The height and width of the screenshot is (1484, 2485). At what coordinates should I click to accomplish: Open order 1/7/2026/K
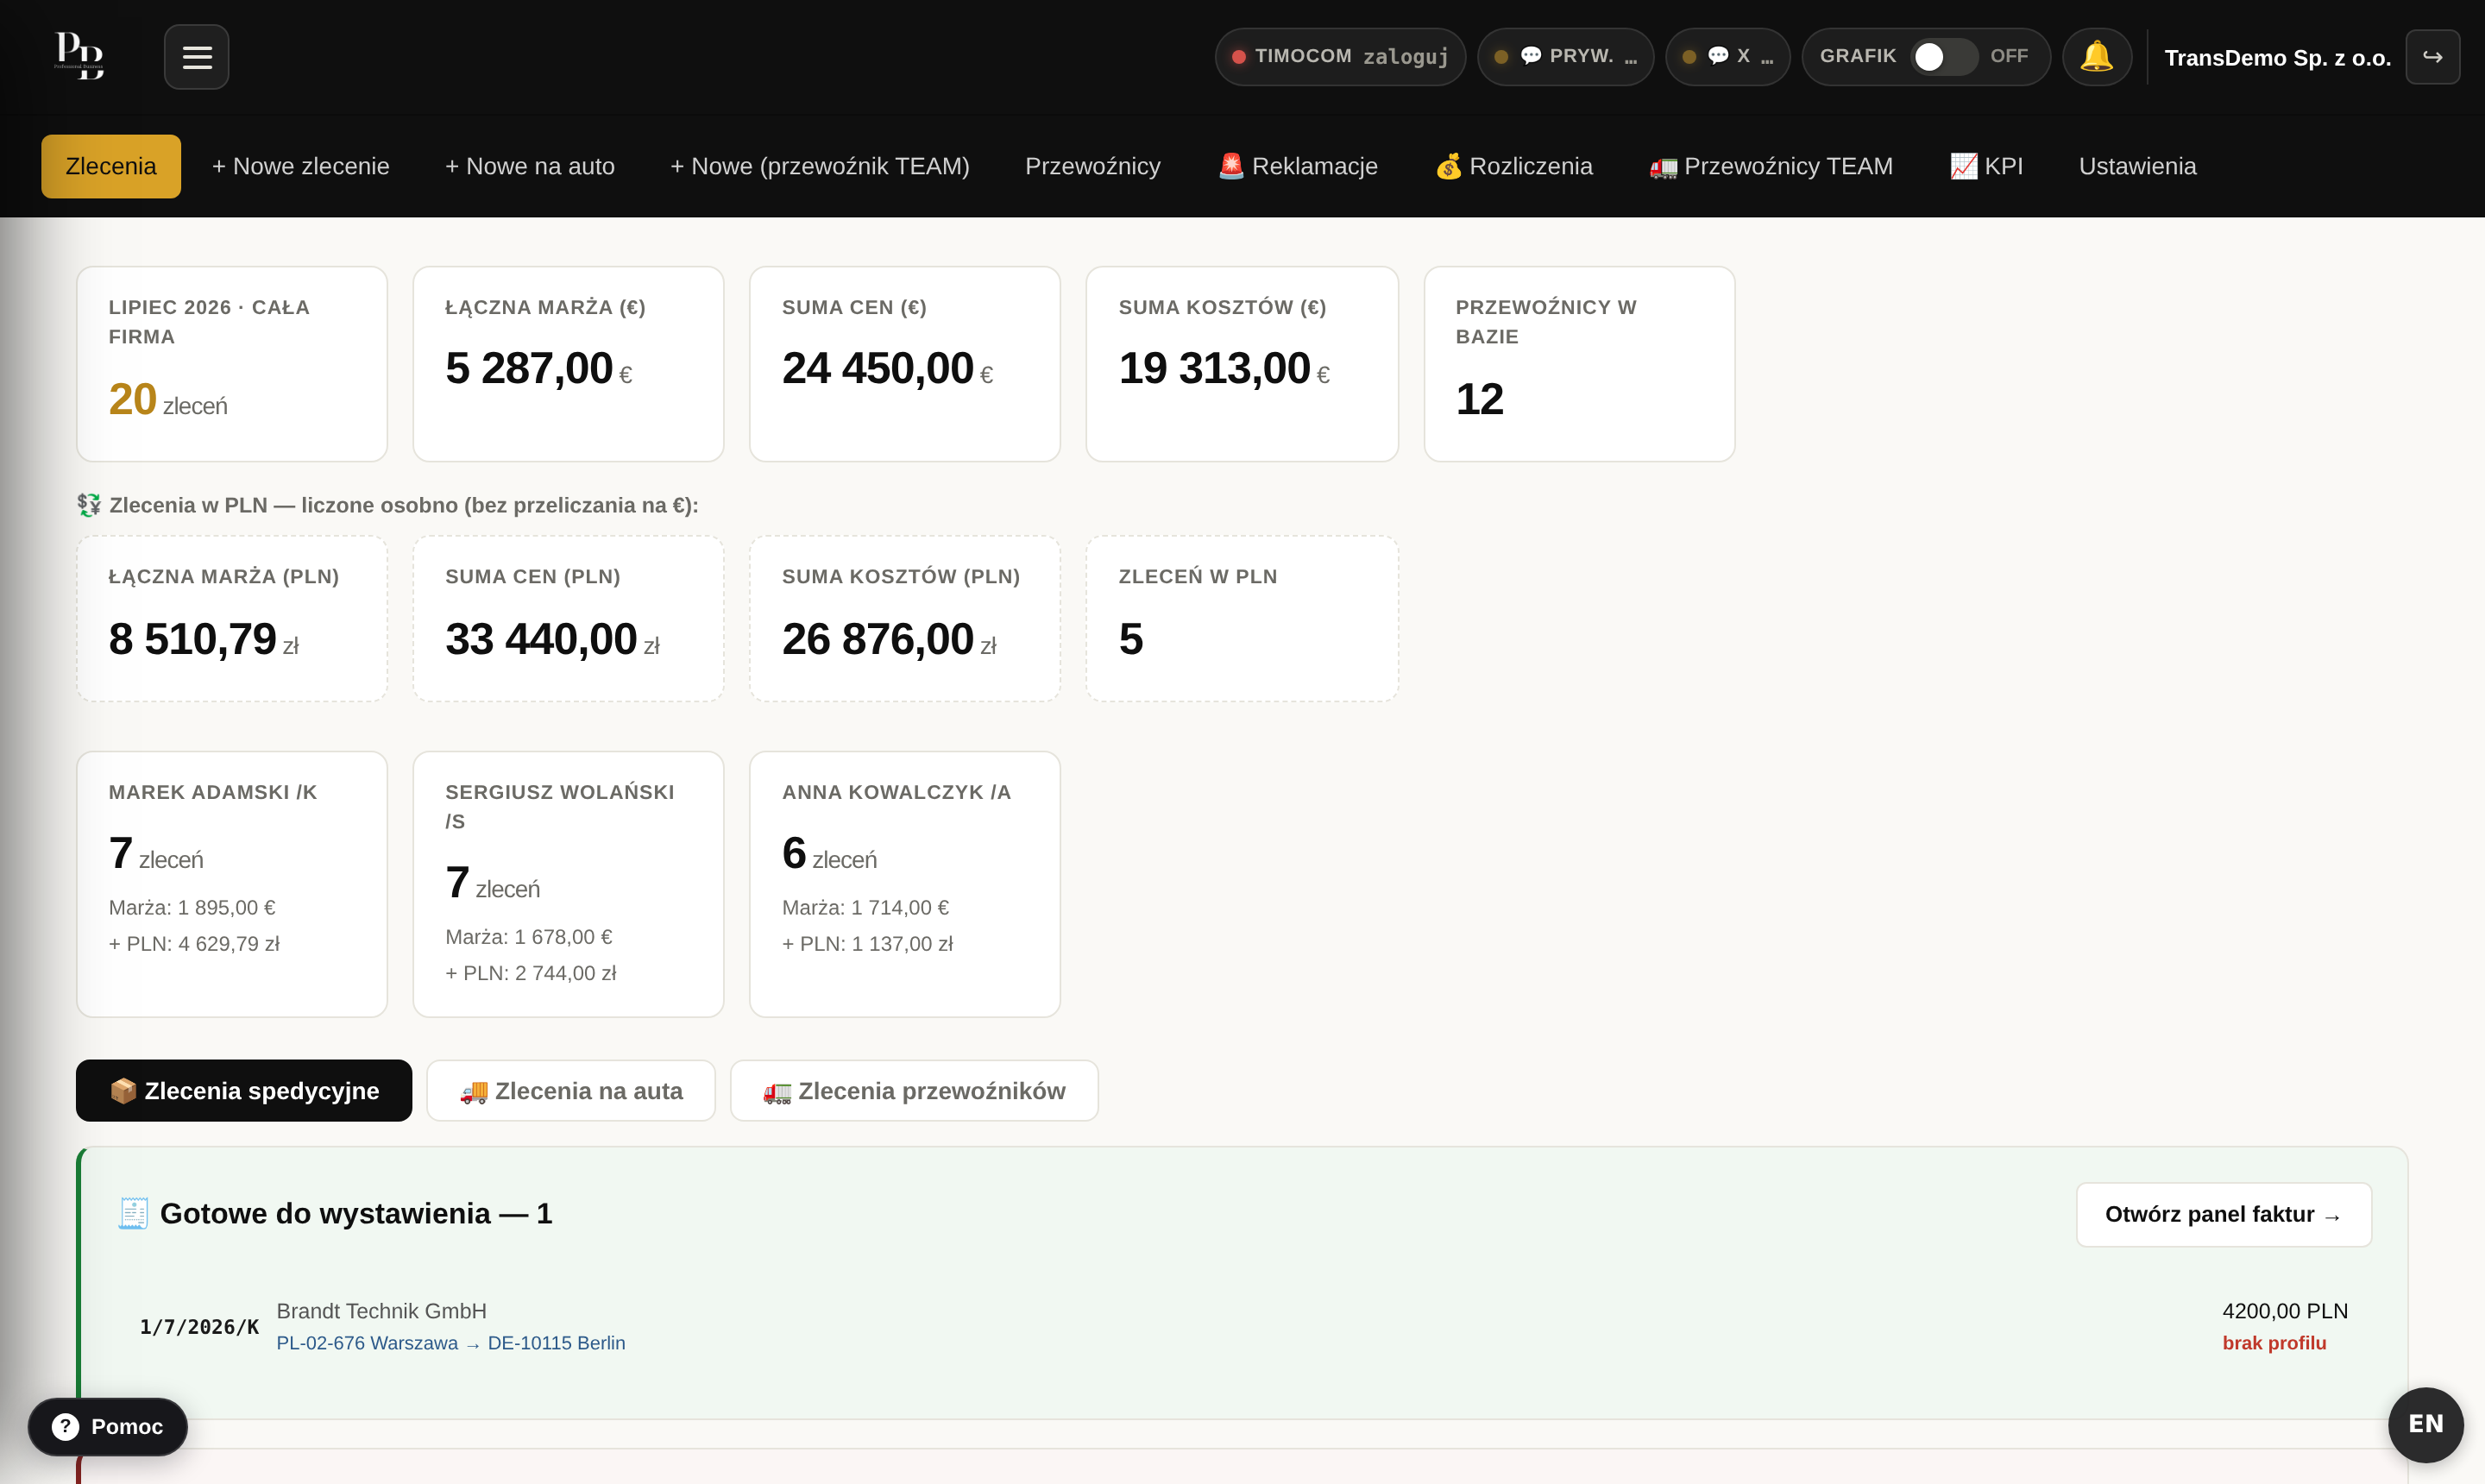(199, 1326)
